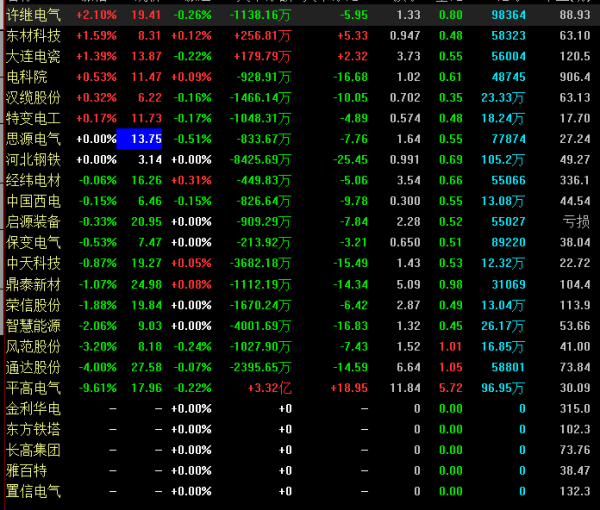Click the 96.95万 volume value
Screen dimensions: 600x510
pos(503,388)
